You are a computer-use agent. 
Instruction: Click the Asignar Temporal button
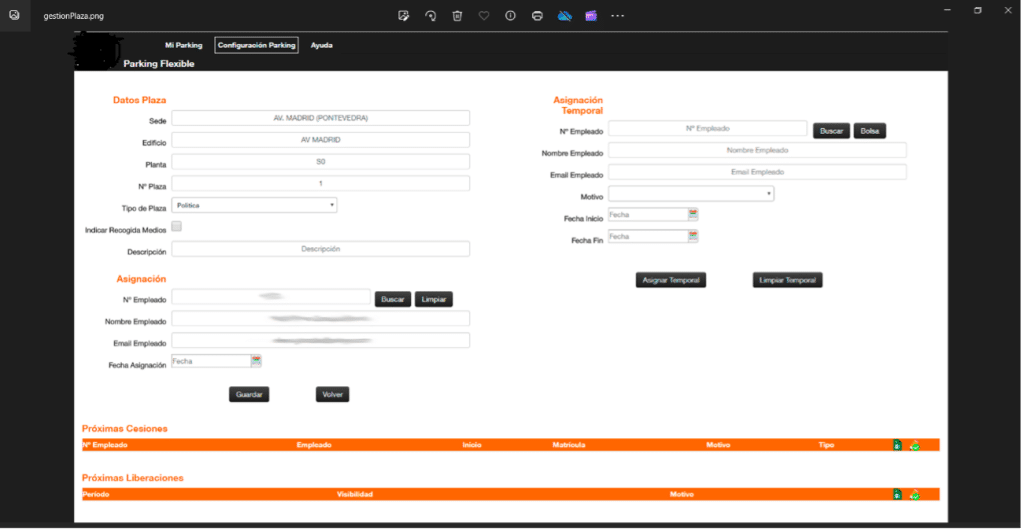(670, 280)
